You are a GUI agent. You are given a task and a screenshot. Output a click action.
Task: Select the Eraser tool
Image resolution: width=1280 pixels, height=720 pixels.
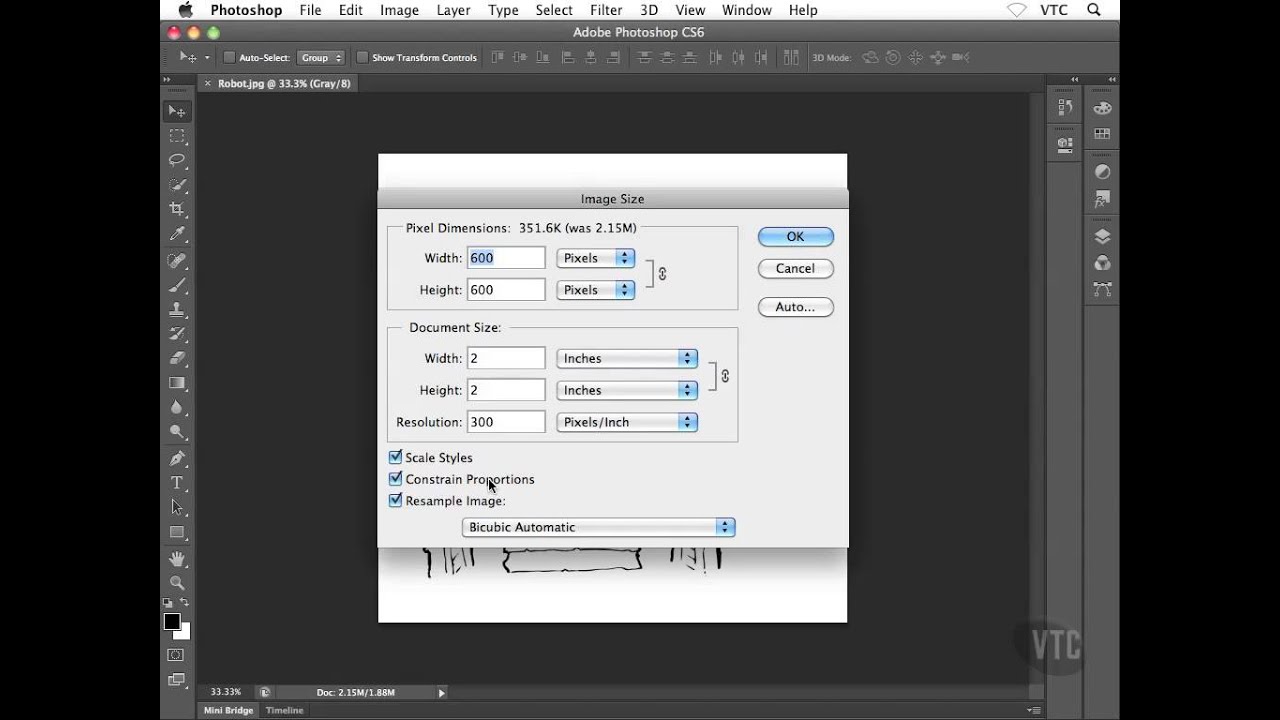(177, 358)
